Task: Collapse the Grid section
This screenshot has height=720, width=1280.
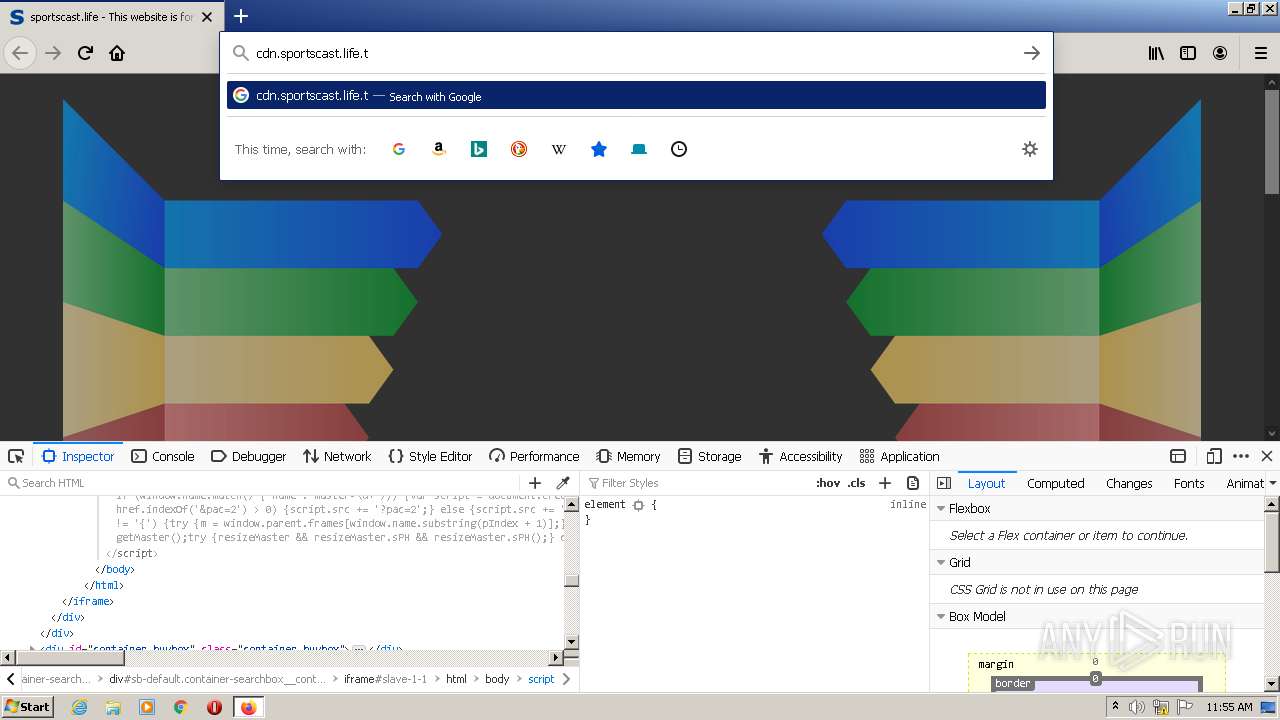Action: point(941,563)
